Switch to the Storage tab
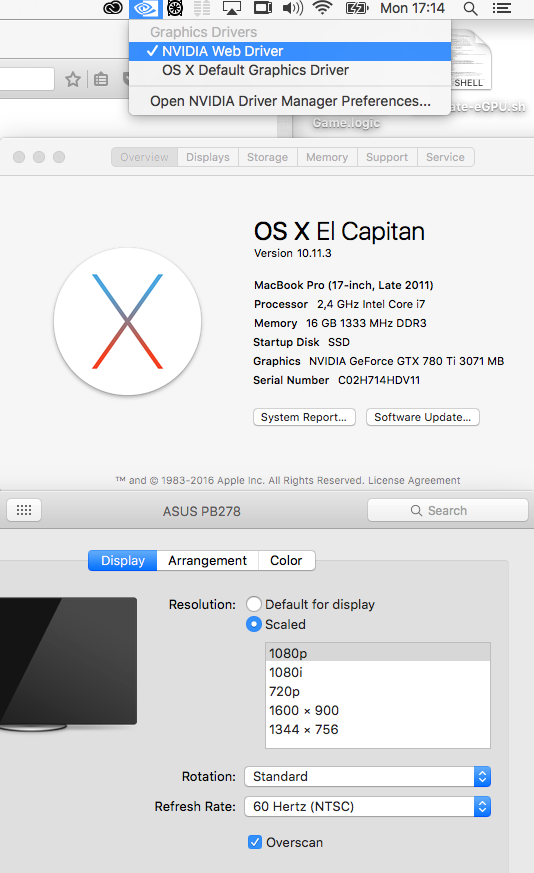 (x=267, y=157)
